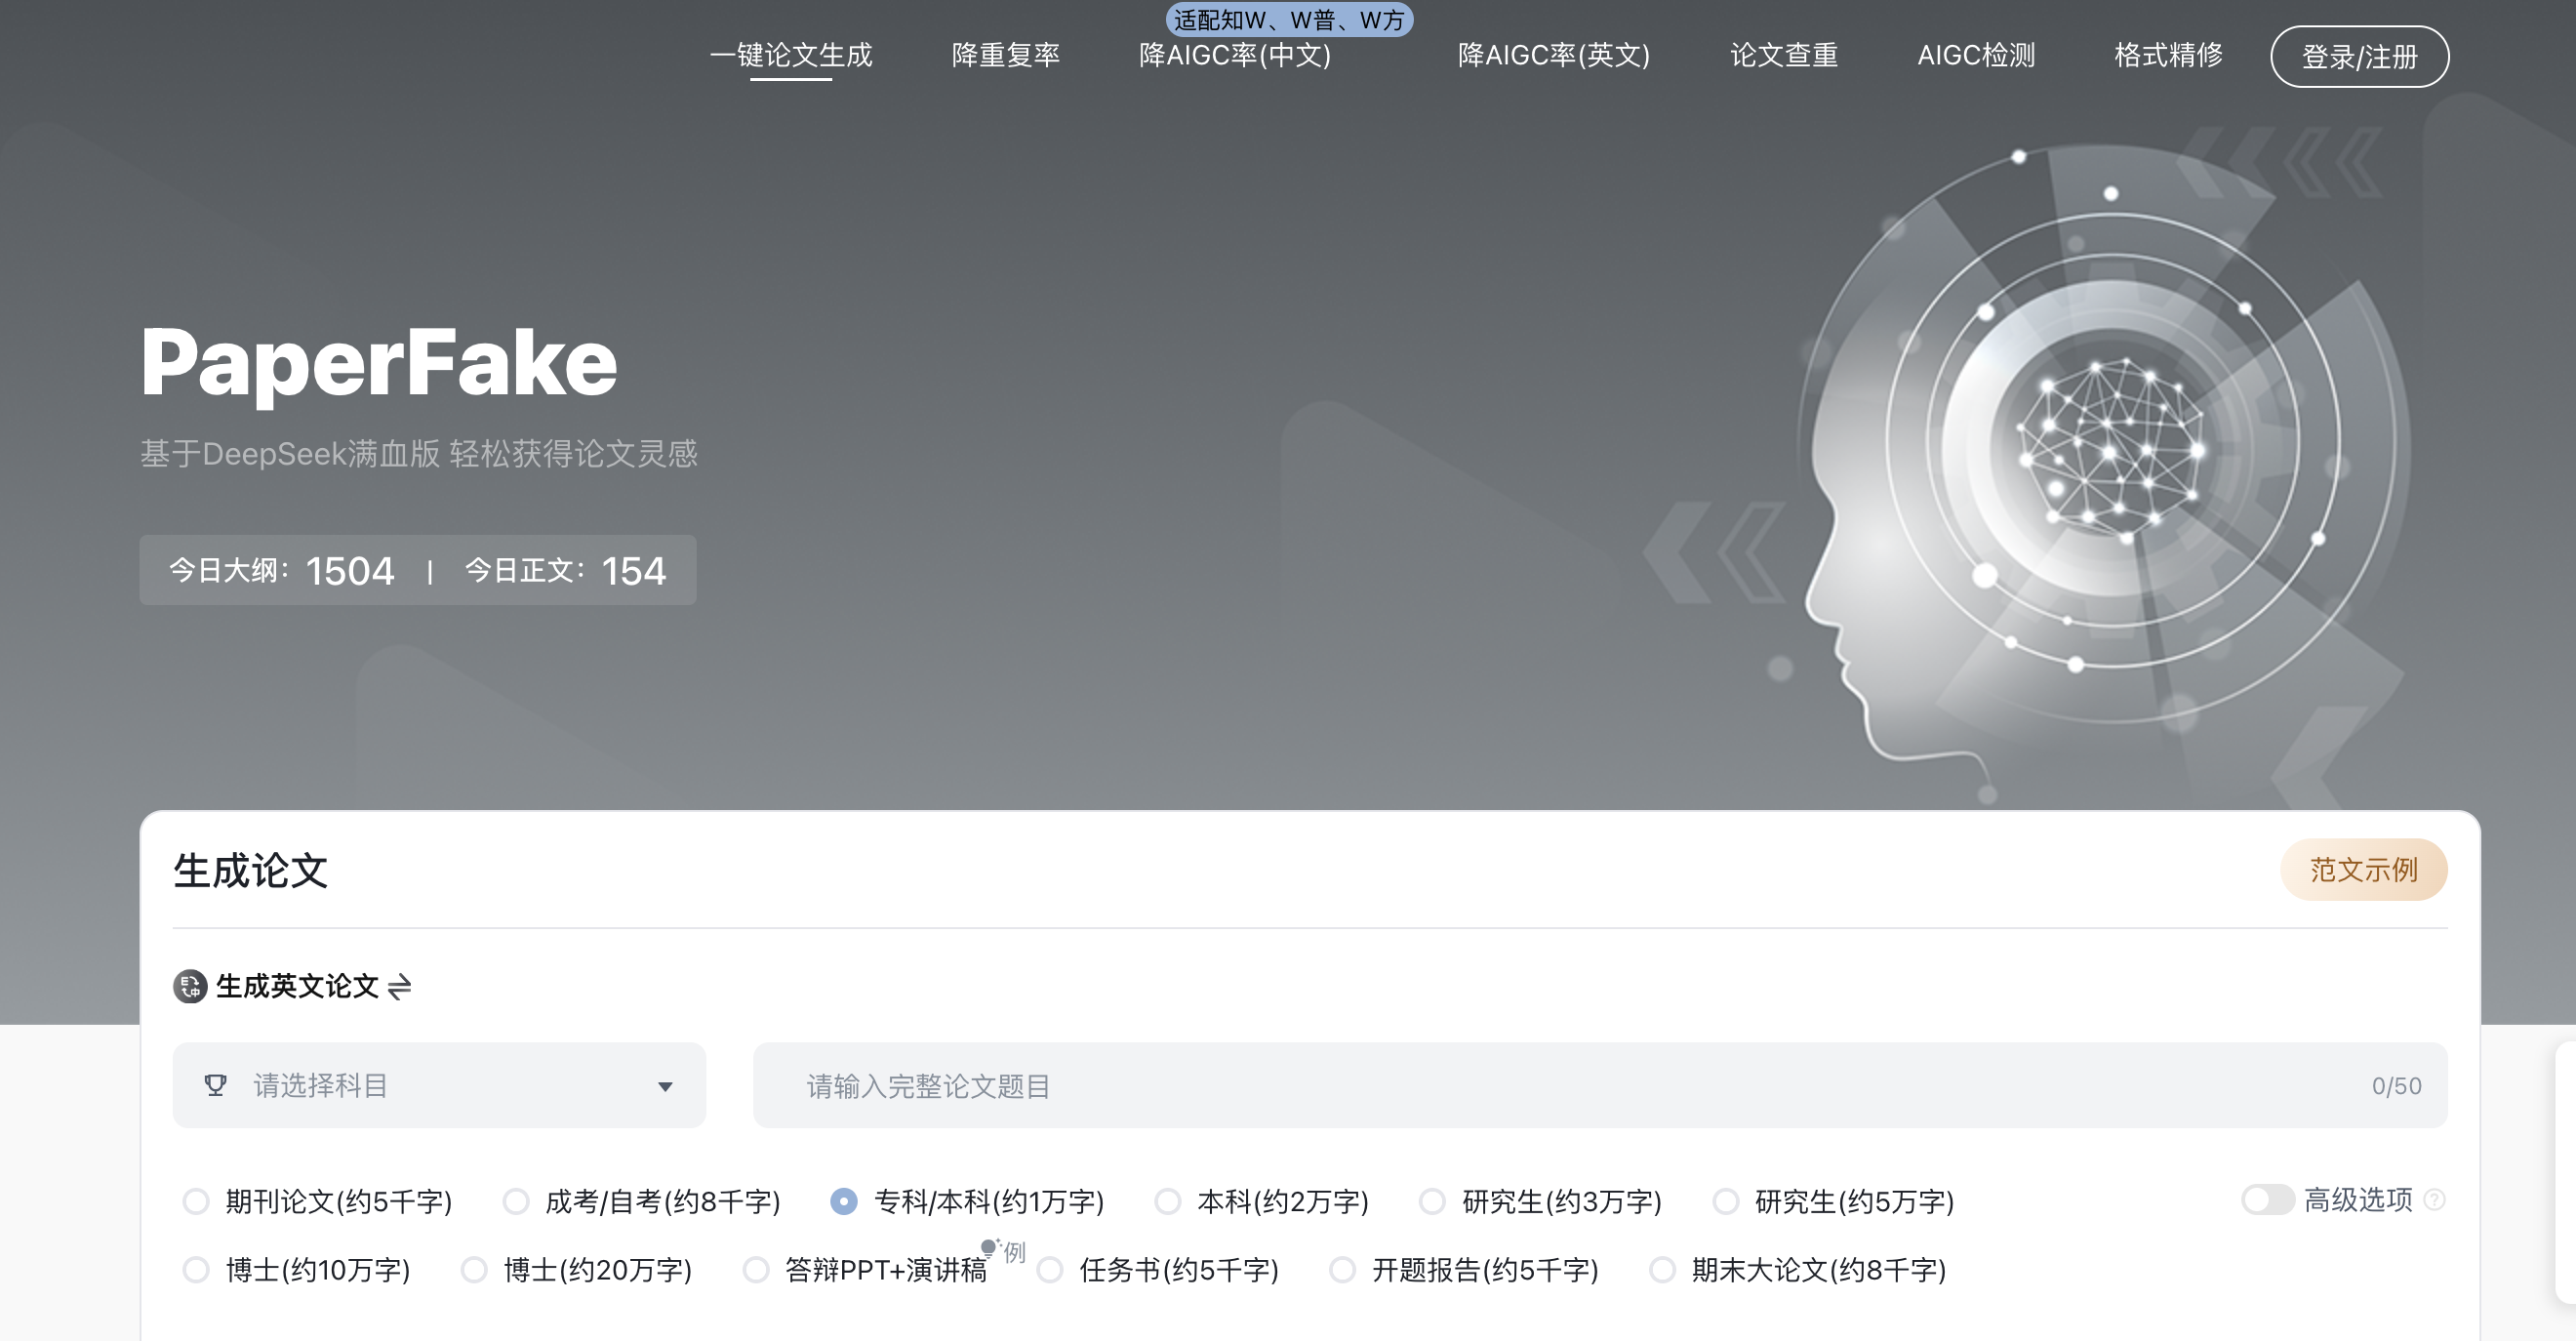Open the 降重复率 nav tab
The image size is (2576, 1341).
(1005, 55)
